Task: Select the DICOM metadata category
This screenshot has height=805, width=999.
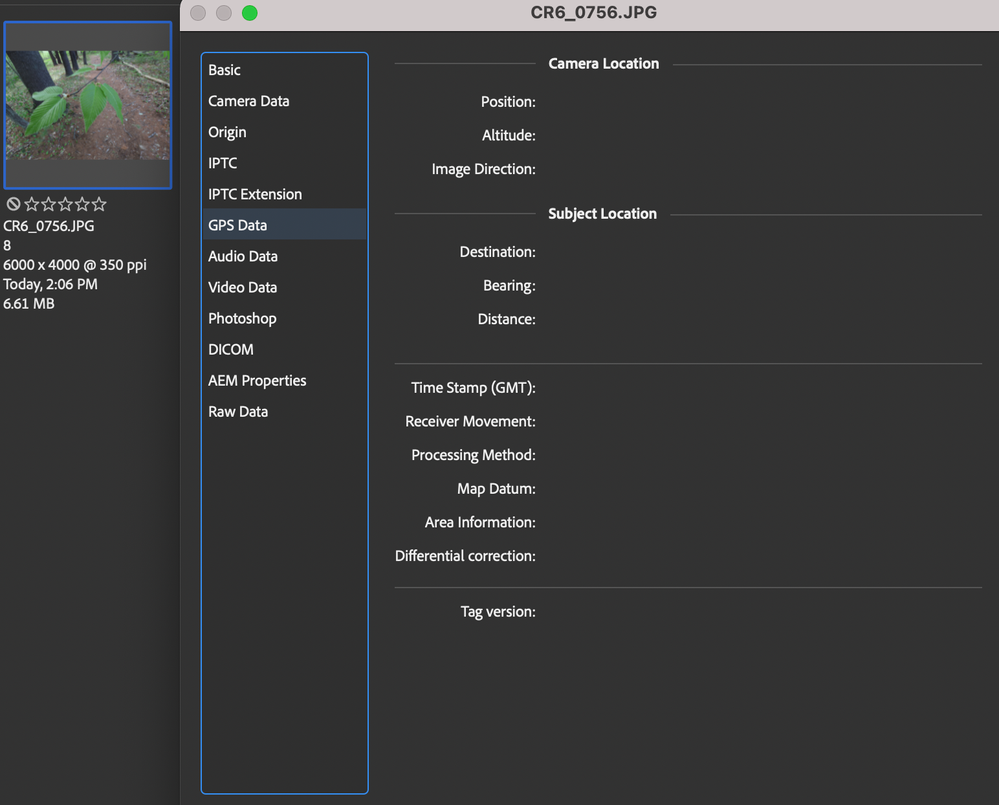Action: click(x=230, y=349)
